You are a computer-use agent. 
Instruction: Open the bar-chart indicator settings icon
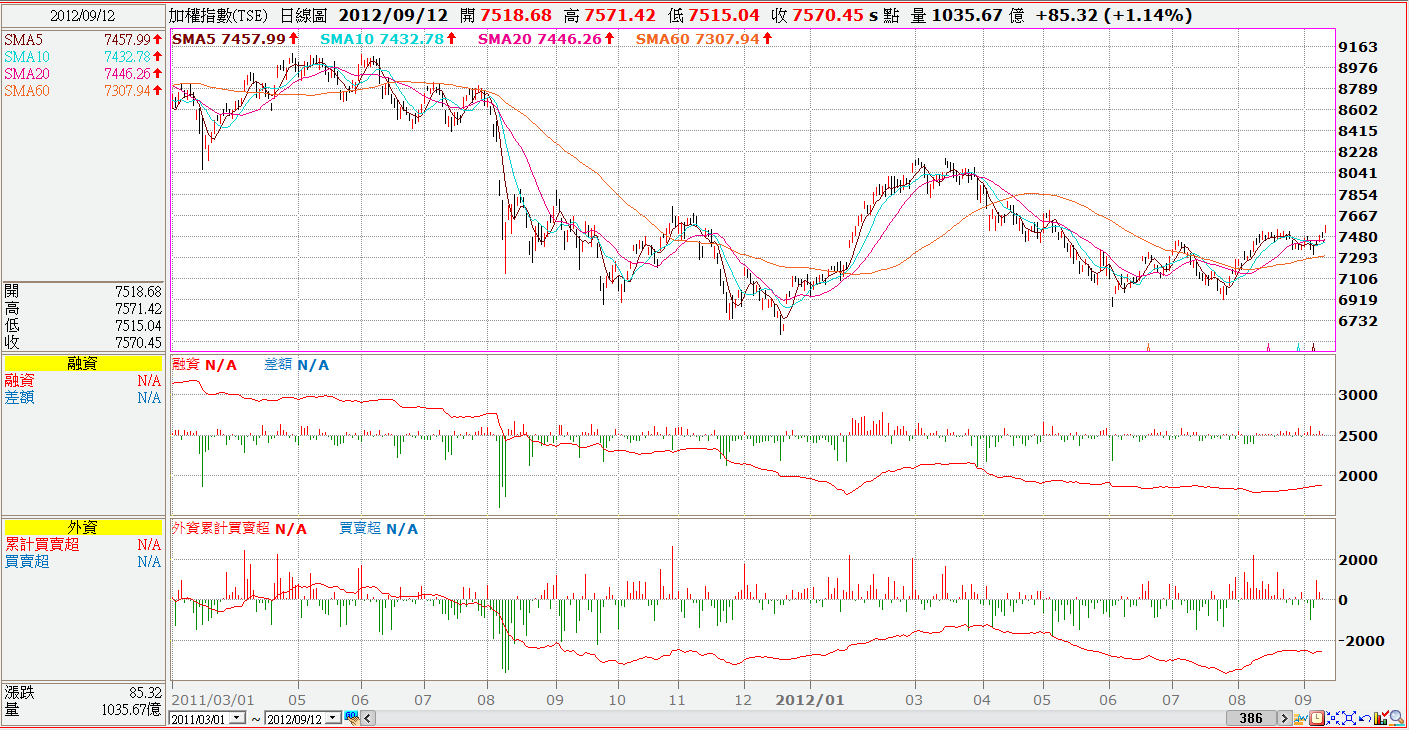tap(1381, 718)
